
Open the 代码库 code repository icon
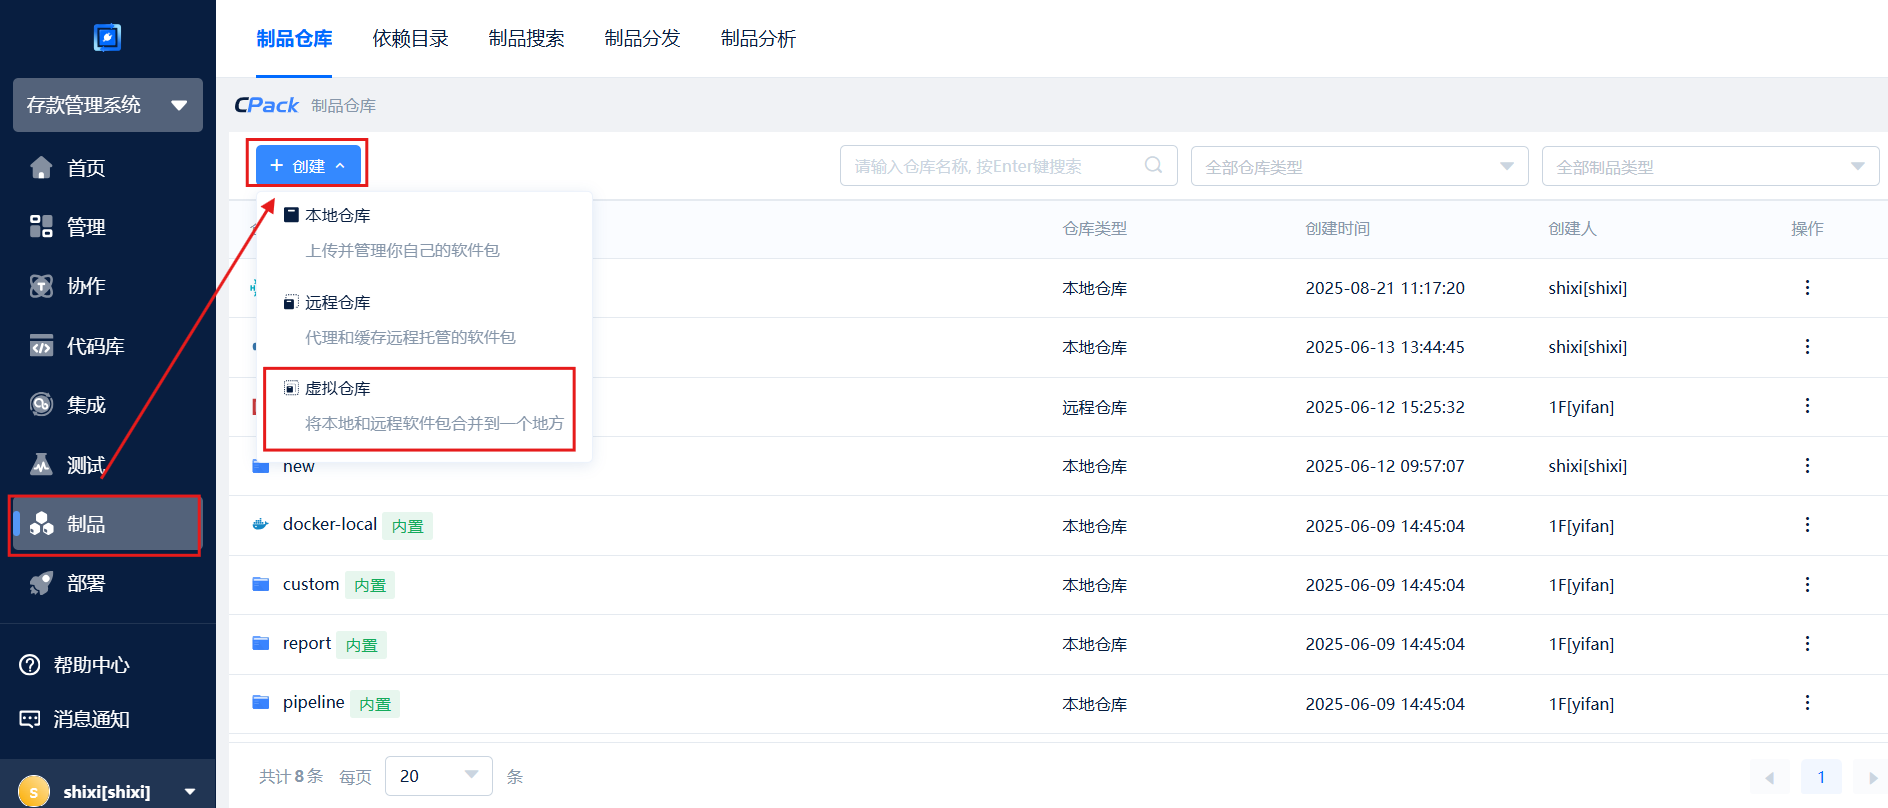41,346
